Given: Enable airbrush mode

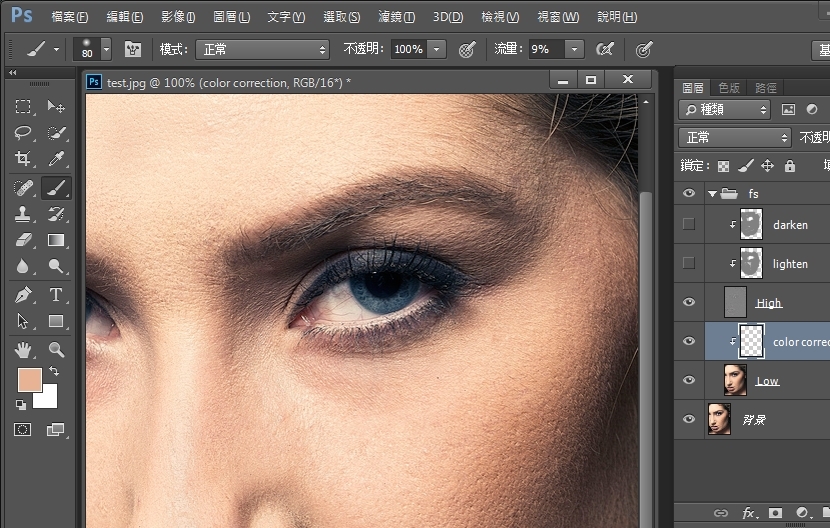Looking at the screenshot, I should [x=605, y=49].
